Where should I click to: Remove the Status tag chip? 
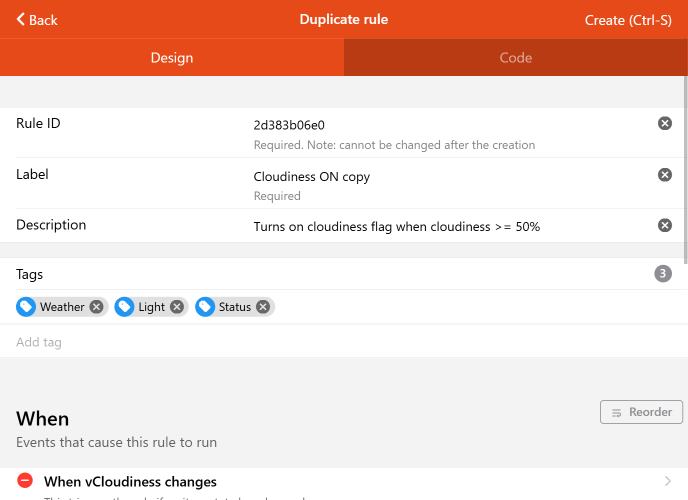click(x=262, y=307)
